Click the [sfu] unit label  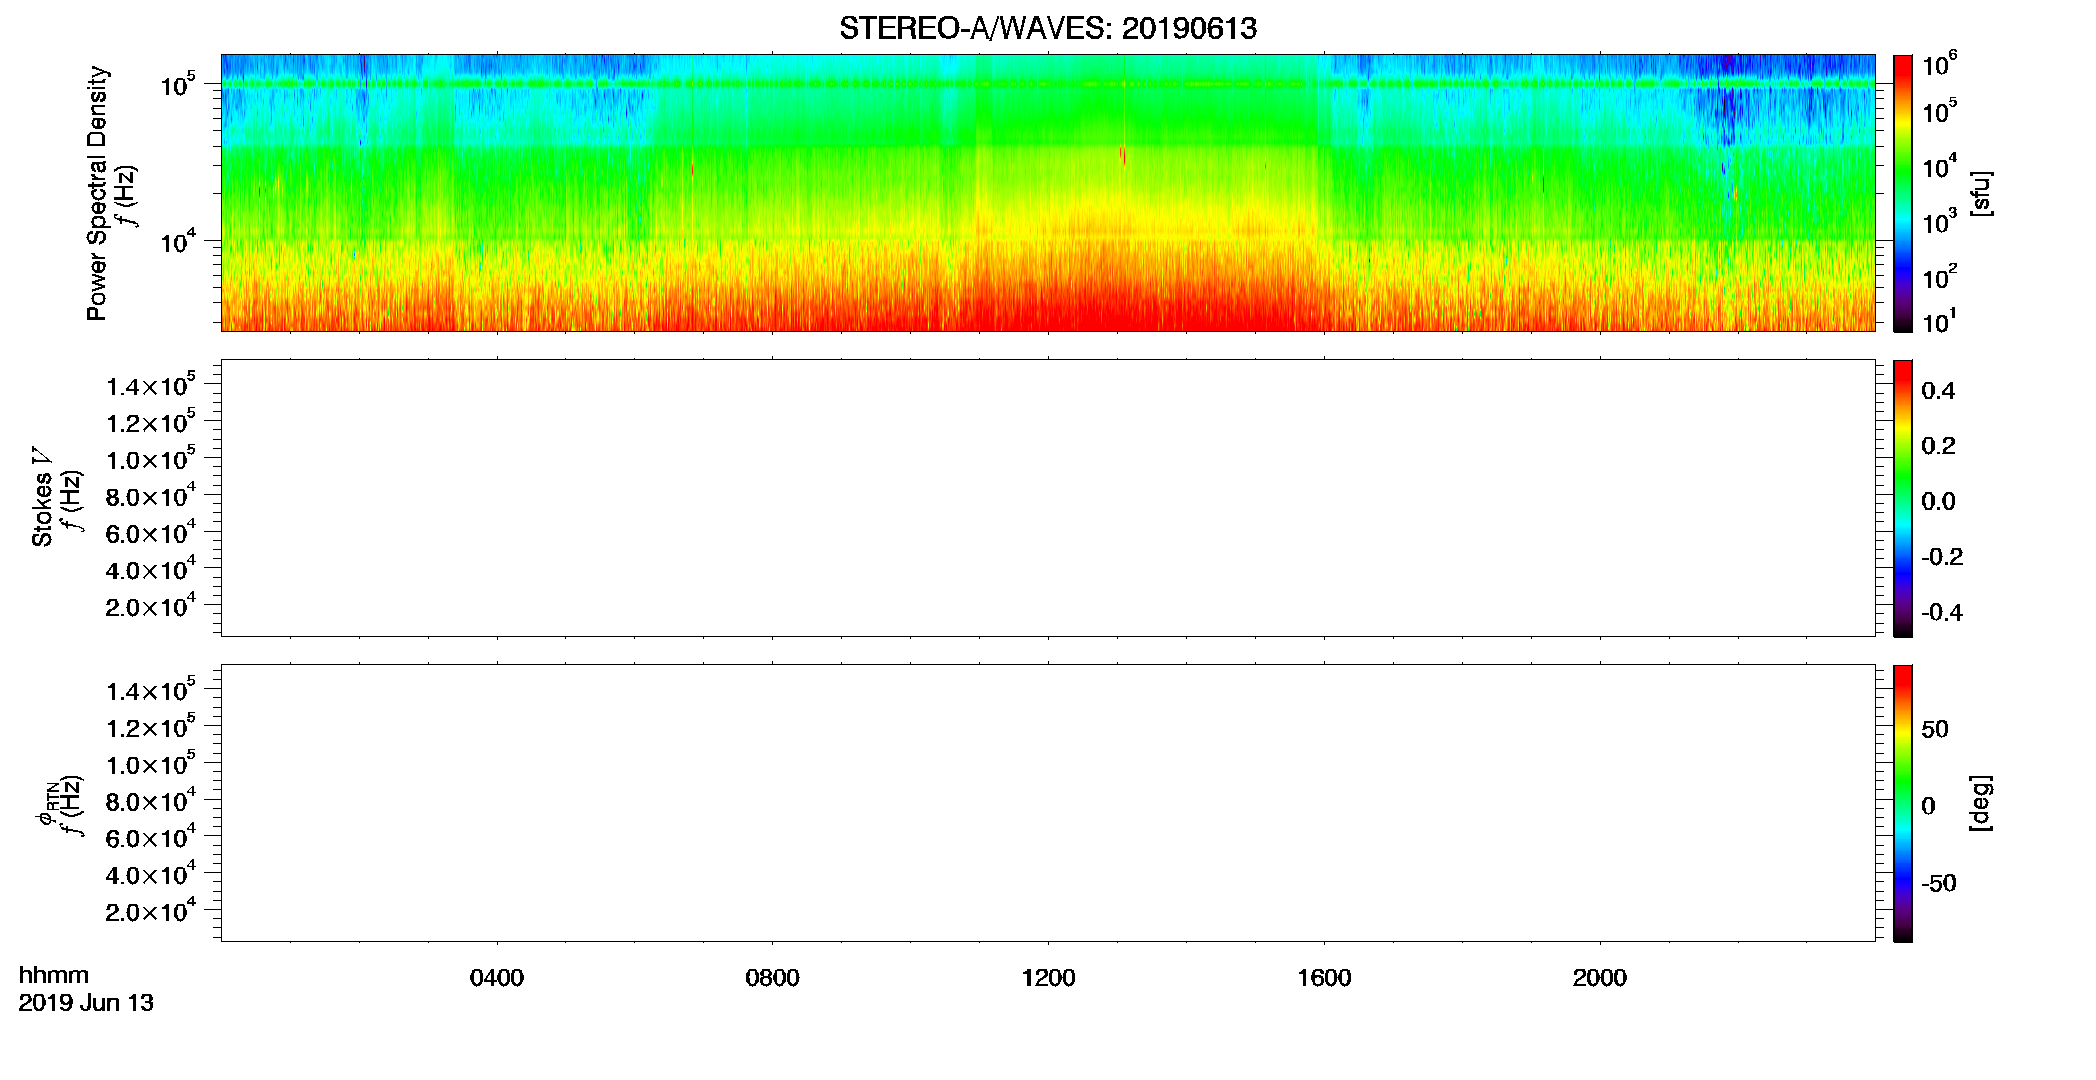pos(1982,193)
